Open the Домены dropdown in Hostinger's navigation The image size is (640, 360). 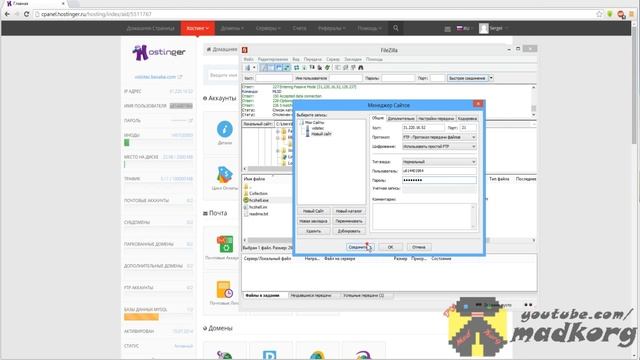point(232,28)
